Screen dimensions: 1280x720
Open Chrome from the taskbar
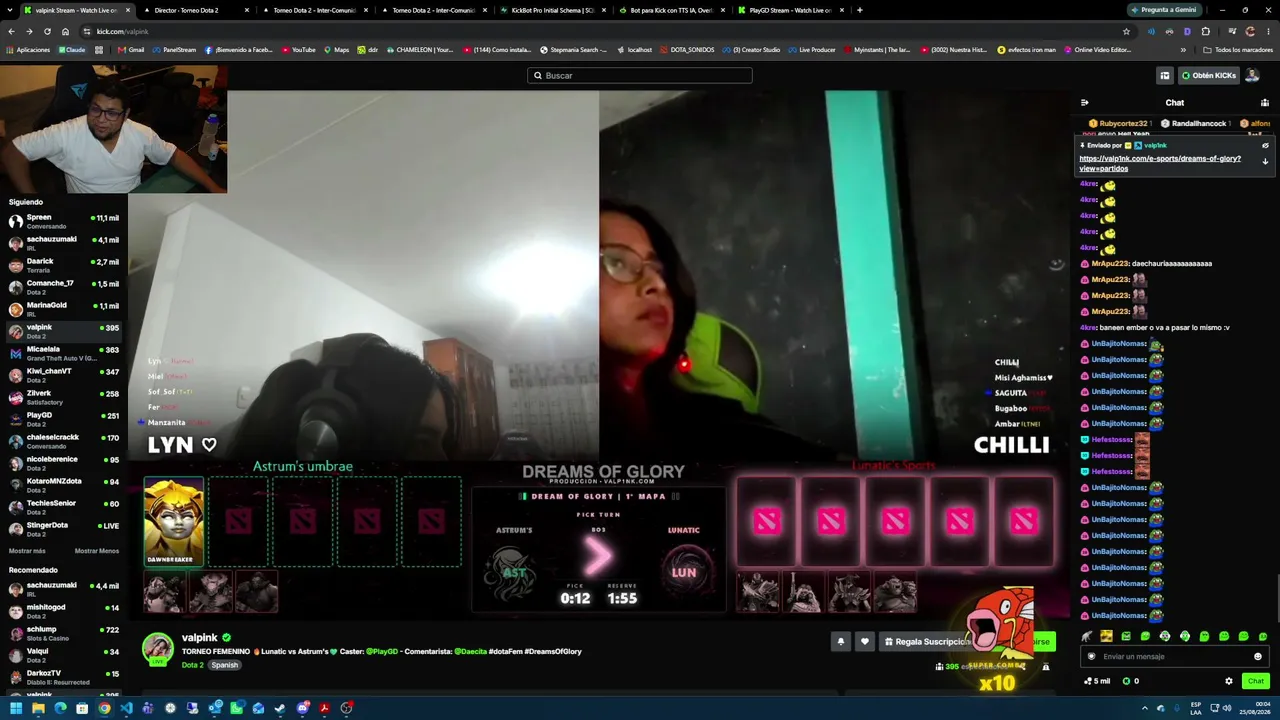coord(104,708)
